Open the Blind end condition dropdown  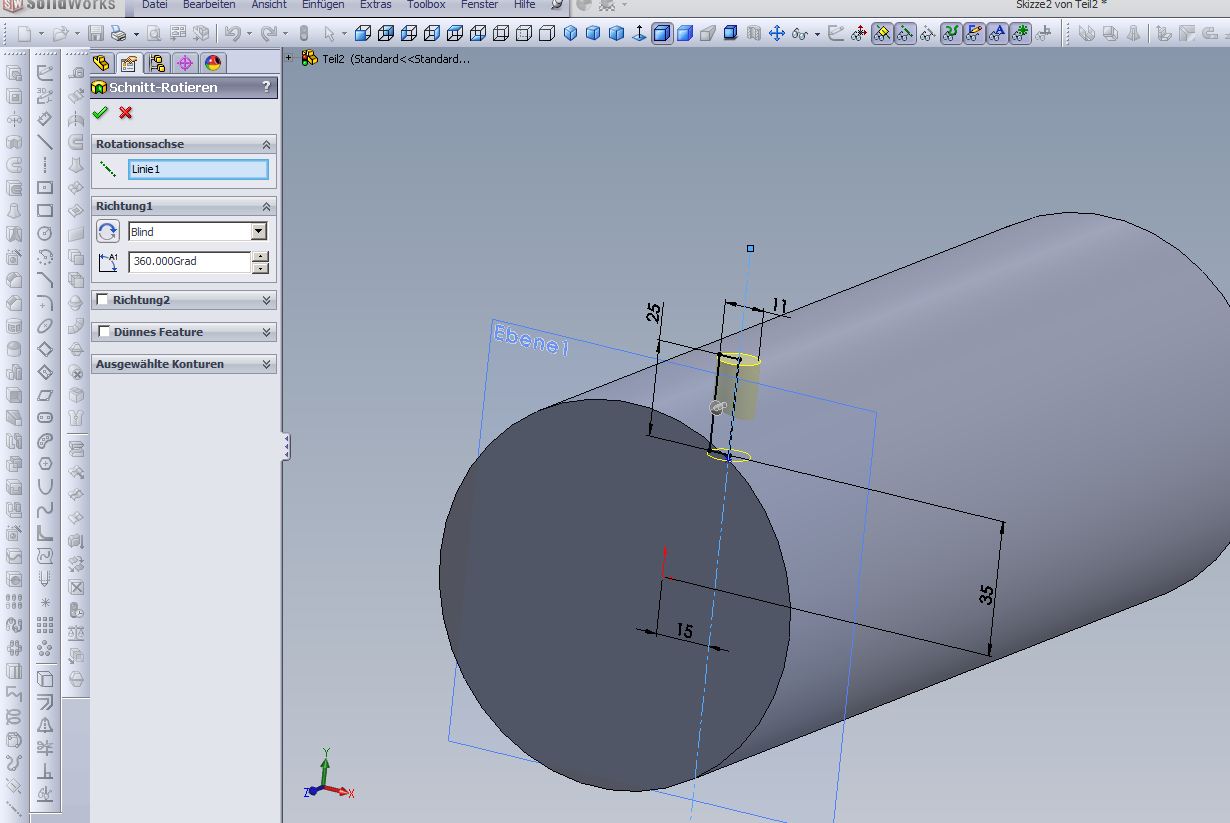259,232
